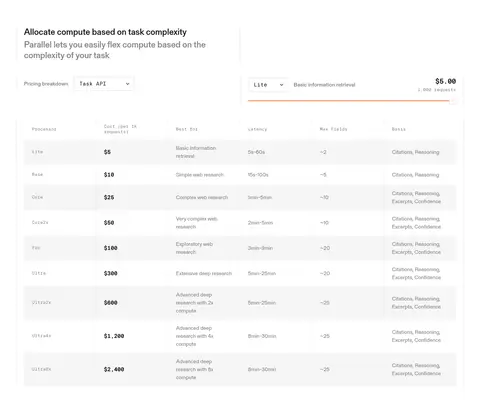Select the Ultra2x processor row
Screen dimensions: 480x413
point(240,303)
